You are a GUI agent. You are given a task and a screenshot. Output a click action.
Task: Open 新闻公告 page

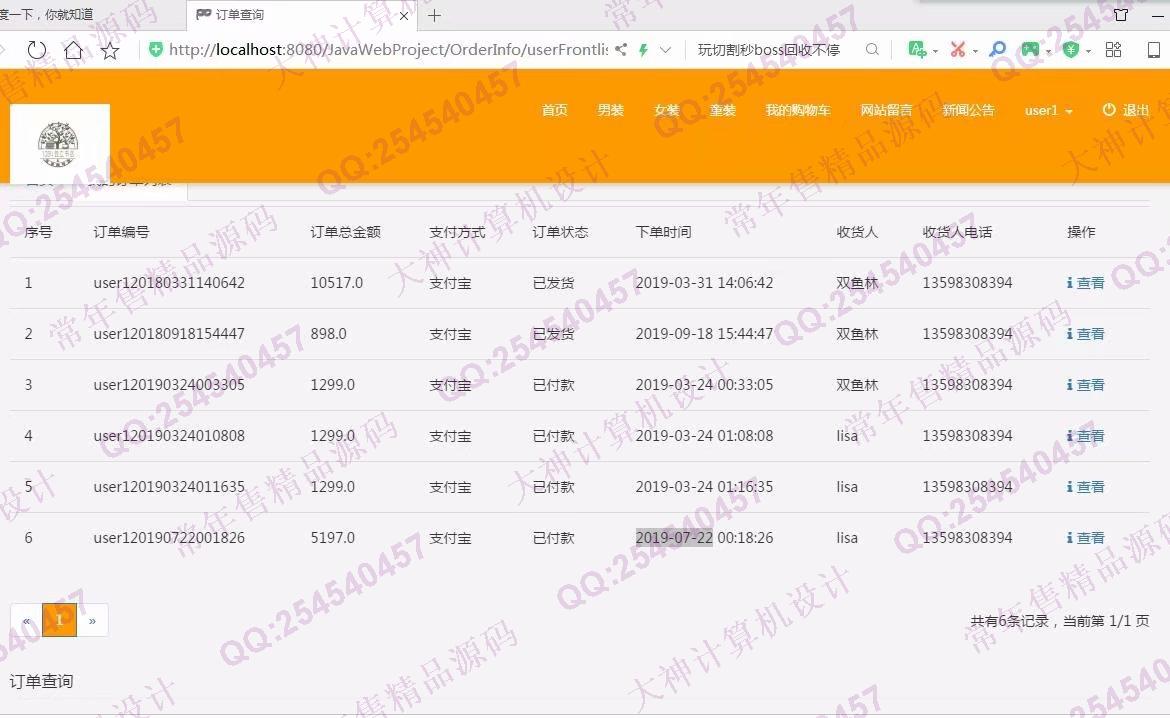968,110
